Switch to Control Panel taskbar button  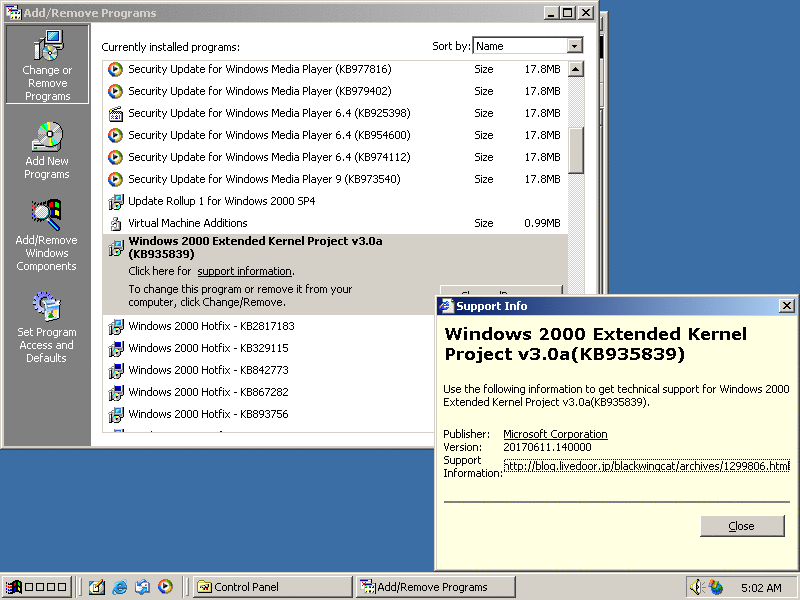(273, 587)
